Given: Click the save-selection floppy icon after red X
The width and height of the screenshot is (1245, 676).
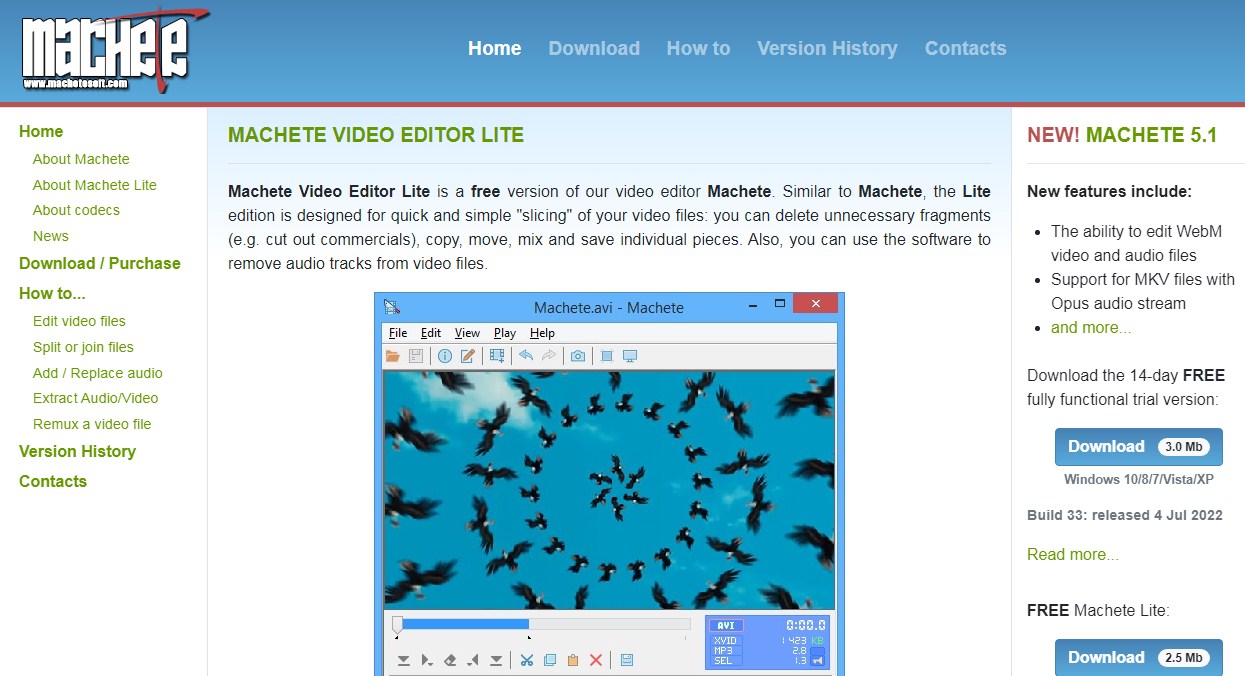Looking at the screenshot, I should click(x=627, y=660).
